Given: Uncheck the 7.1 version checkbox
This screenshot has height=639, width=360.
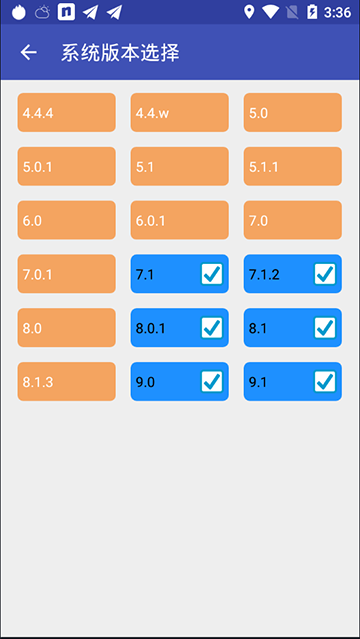Looking at the screenshot, I should tap(212, 274).
